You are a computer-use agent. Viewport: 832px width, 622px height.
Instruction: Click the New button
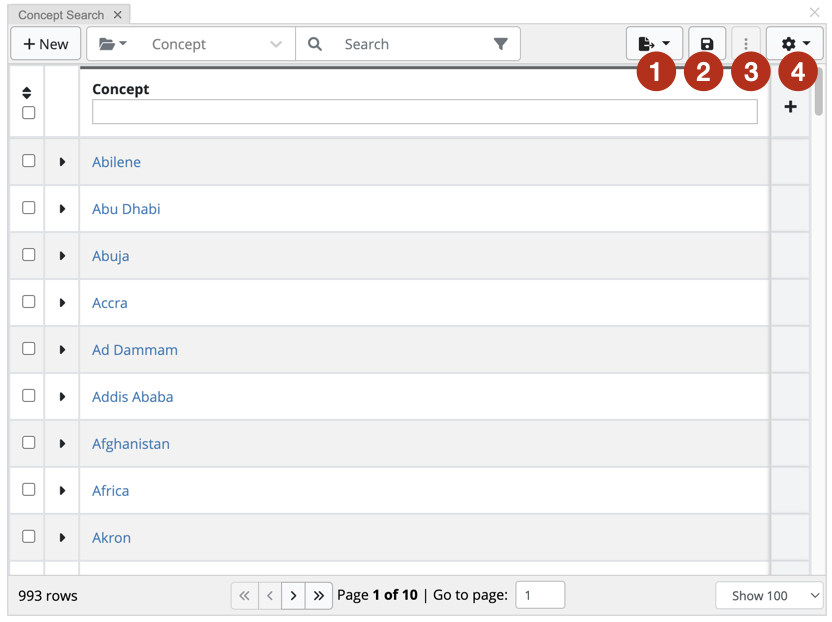[46, 44]
